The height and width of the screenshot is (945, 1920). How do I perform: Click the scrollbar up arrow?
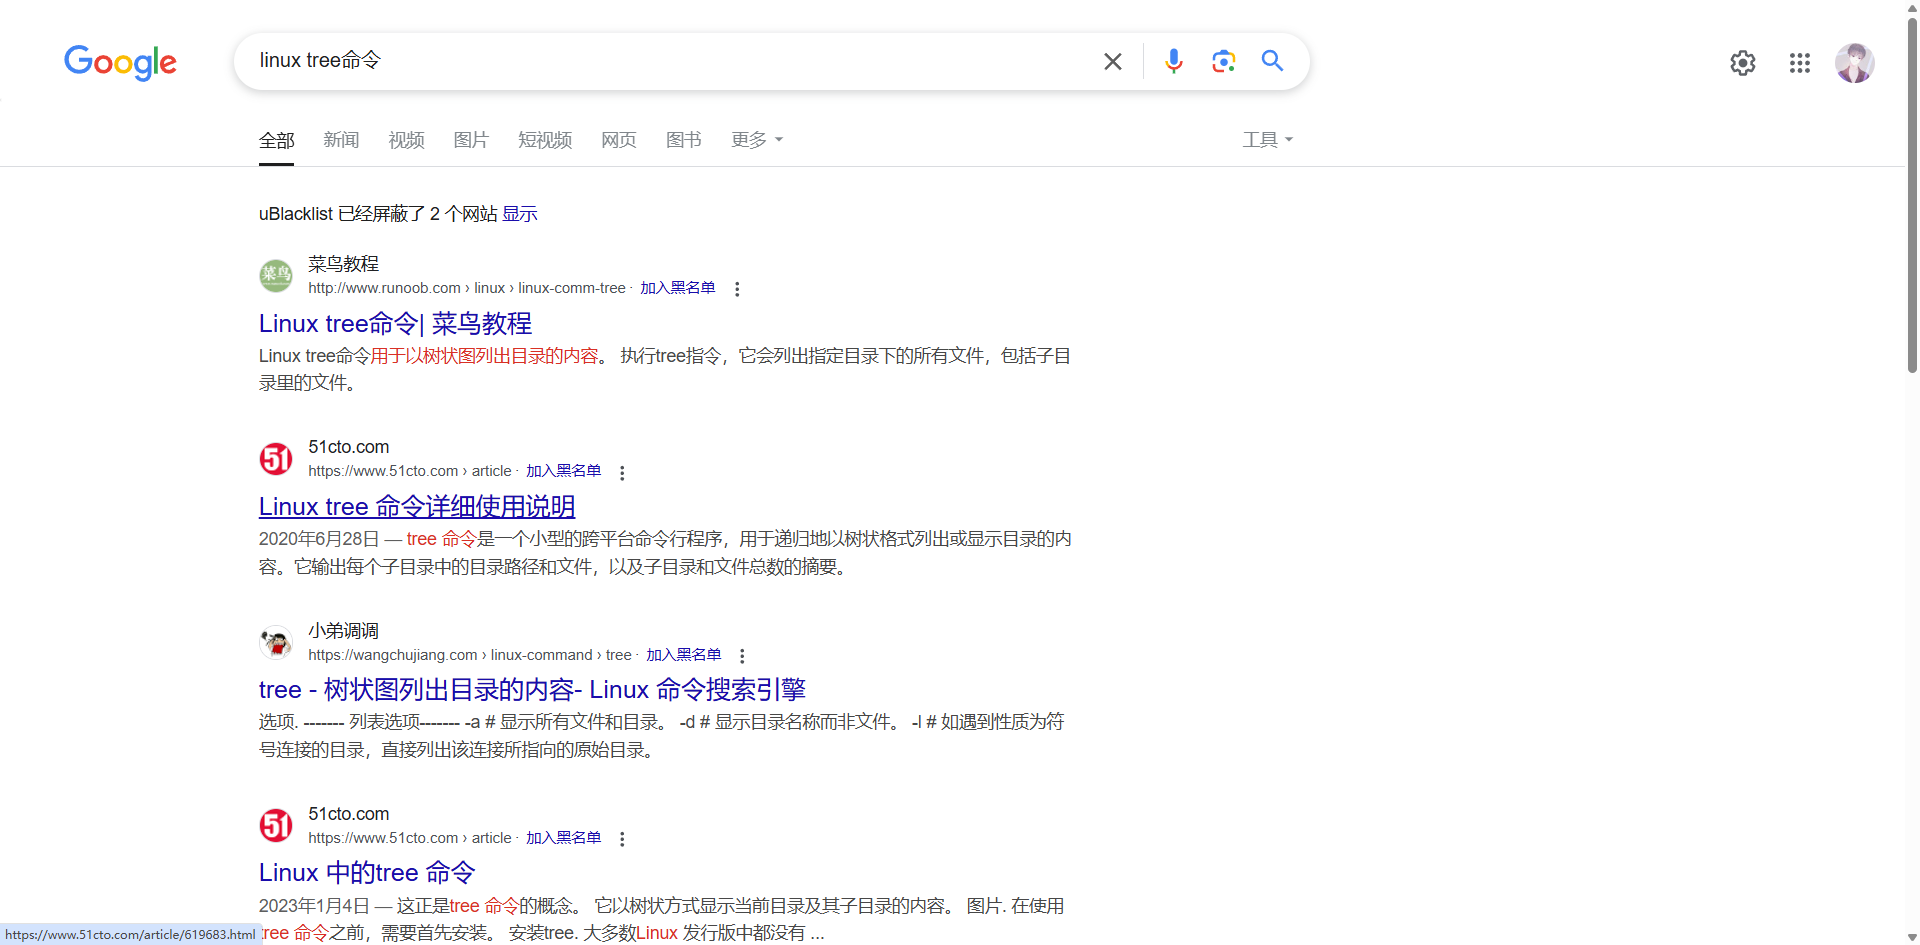pyautogui.click(x=1912, y=7)
